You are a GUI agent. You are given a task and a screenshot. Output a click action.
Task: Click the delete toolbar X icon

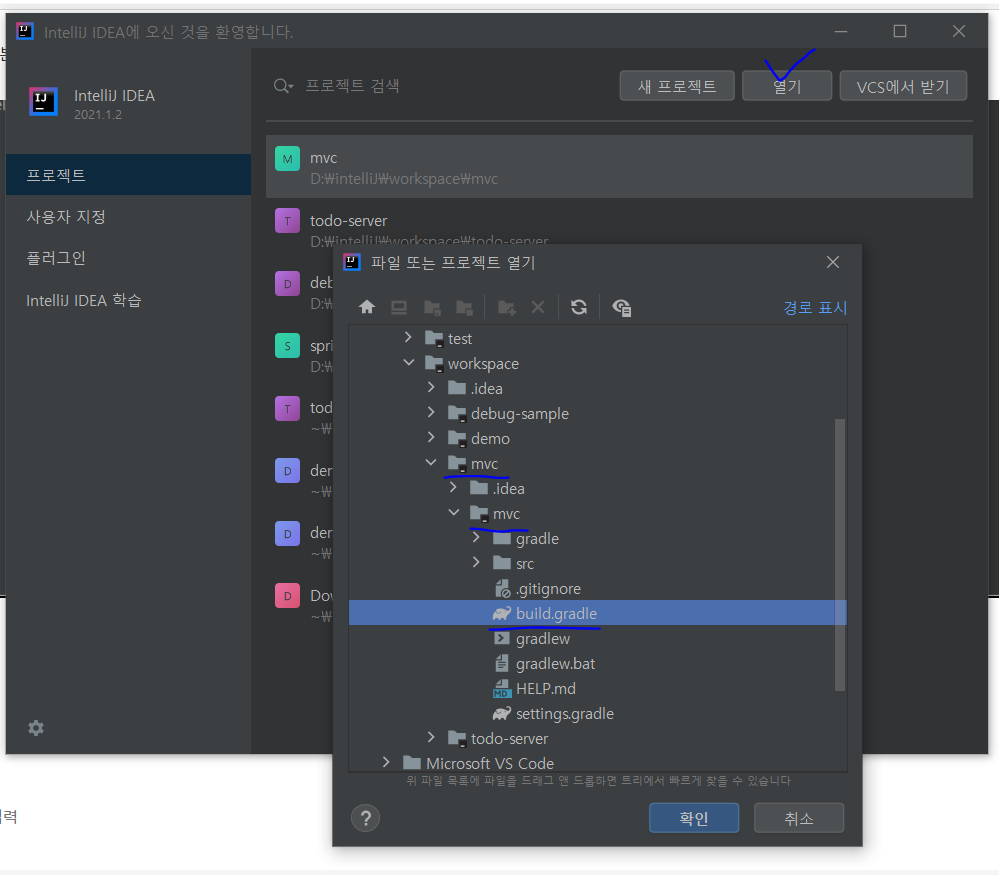coord(538,308)
